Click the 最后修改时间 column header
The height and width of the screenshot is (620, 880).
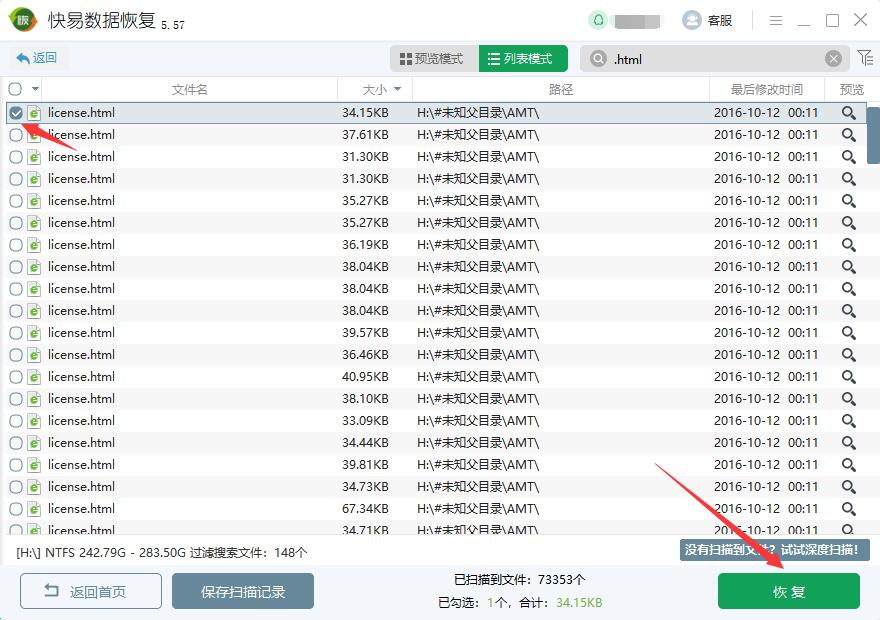click(x=767, y=89)
